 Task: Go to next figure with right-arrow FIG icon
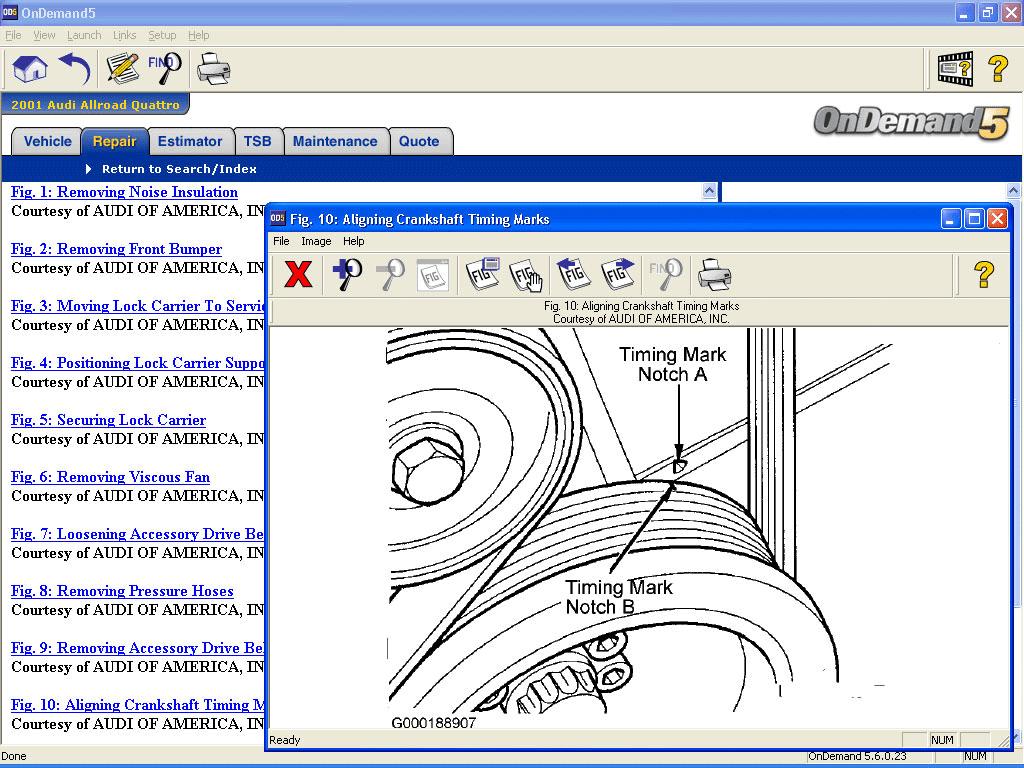pos(617,274)
